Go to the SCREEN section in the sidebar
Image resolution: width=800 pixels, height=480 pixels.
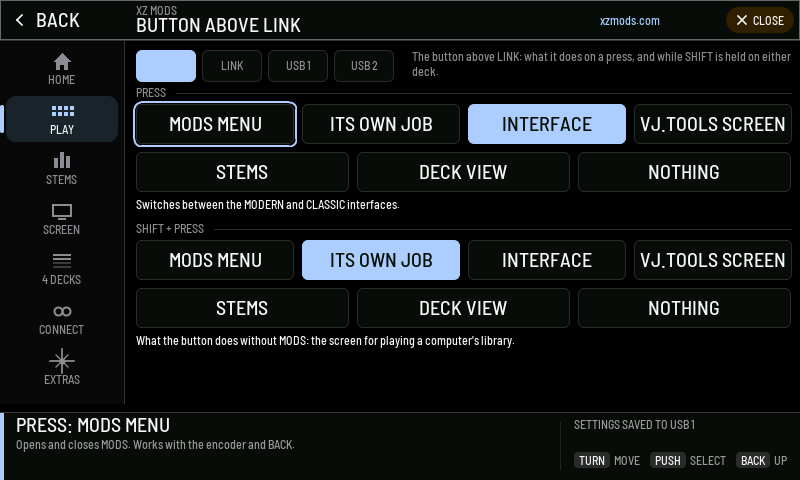(x=62, y=219)
